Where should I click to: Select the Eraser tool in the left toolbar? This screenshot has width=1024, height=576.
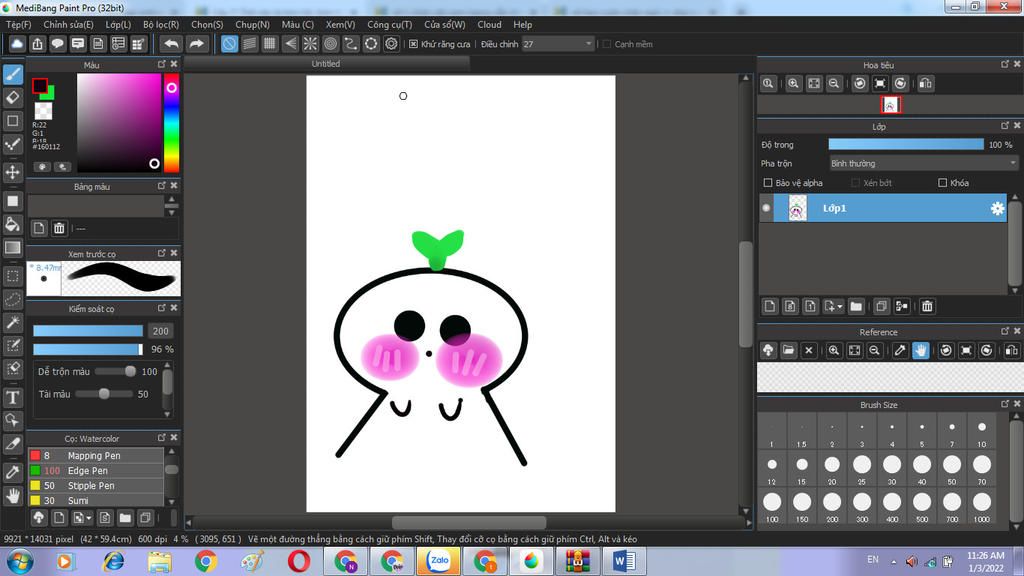[13, 97]
